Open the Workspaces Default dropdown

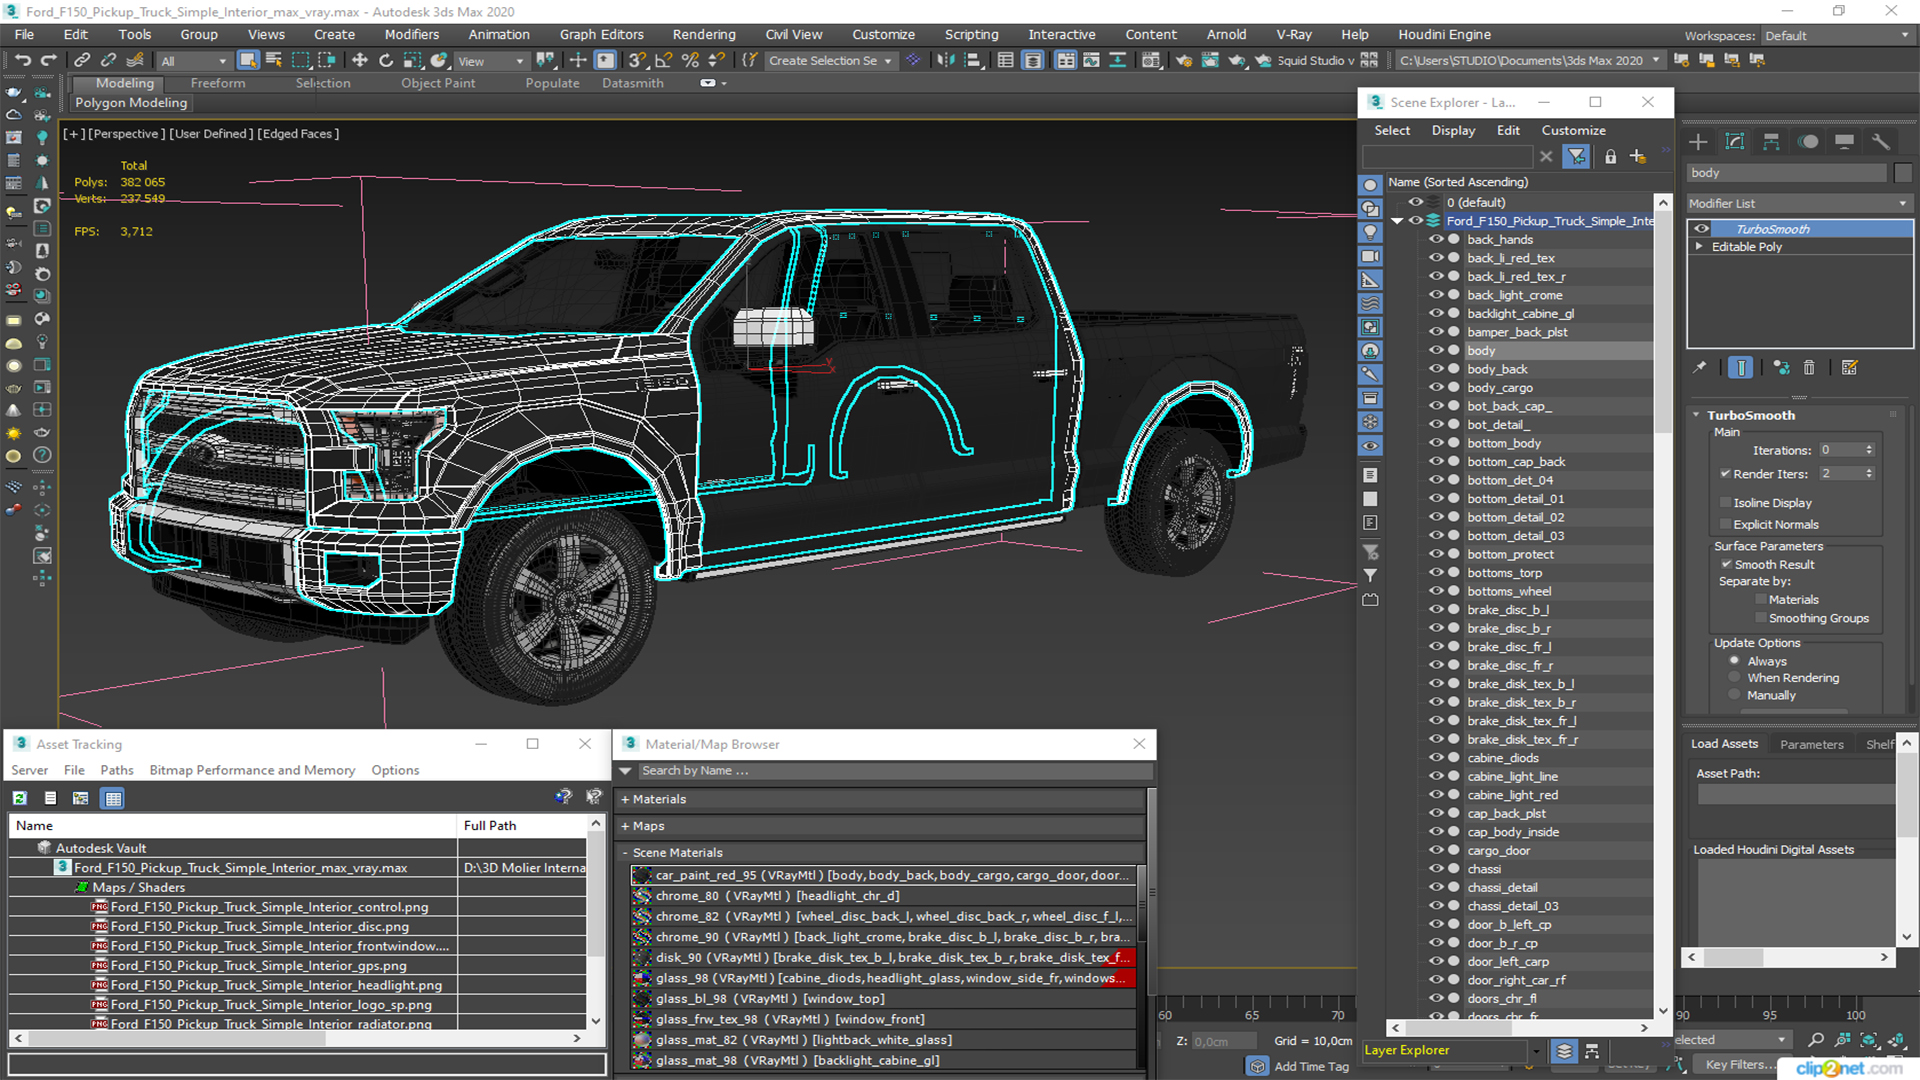click(1837, 36)
